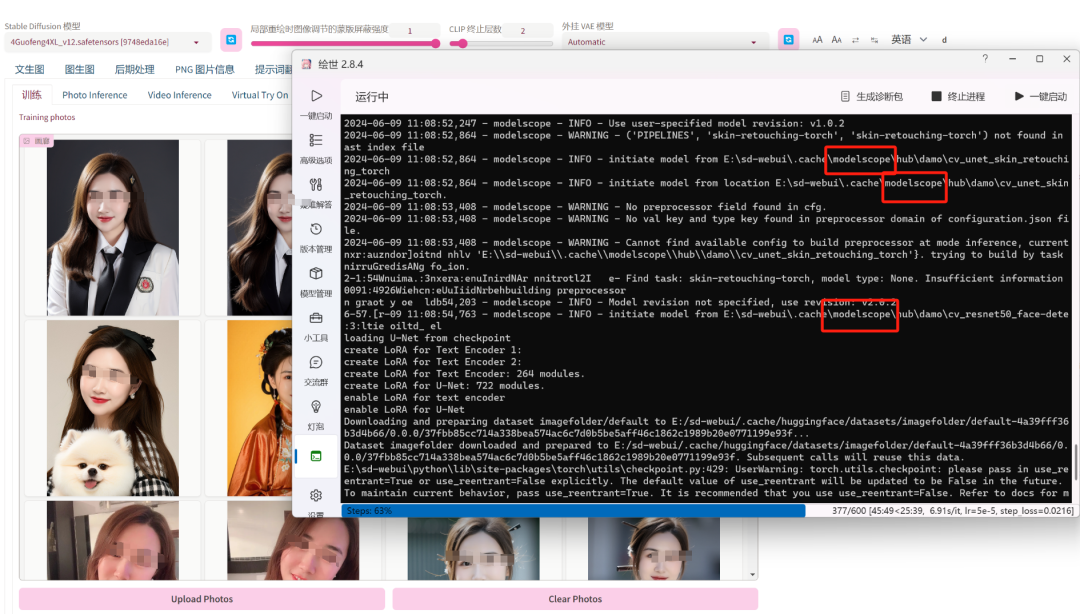Click 'loading U-Net from checkpoint' log line

[427, 338]
